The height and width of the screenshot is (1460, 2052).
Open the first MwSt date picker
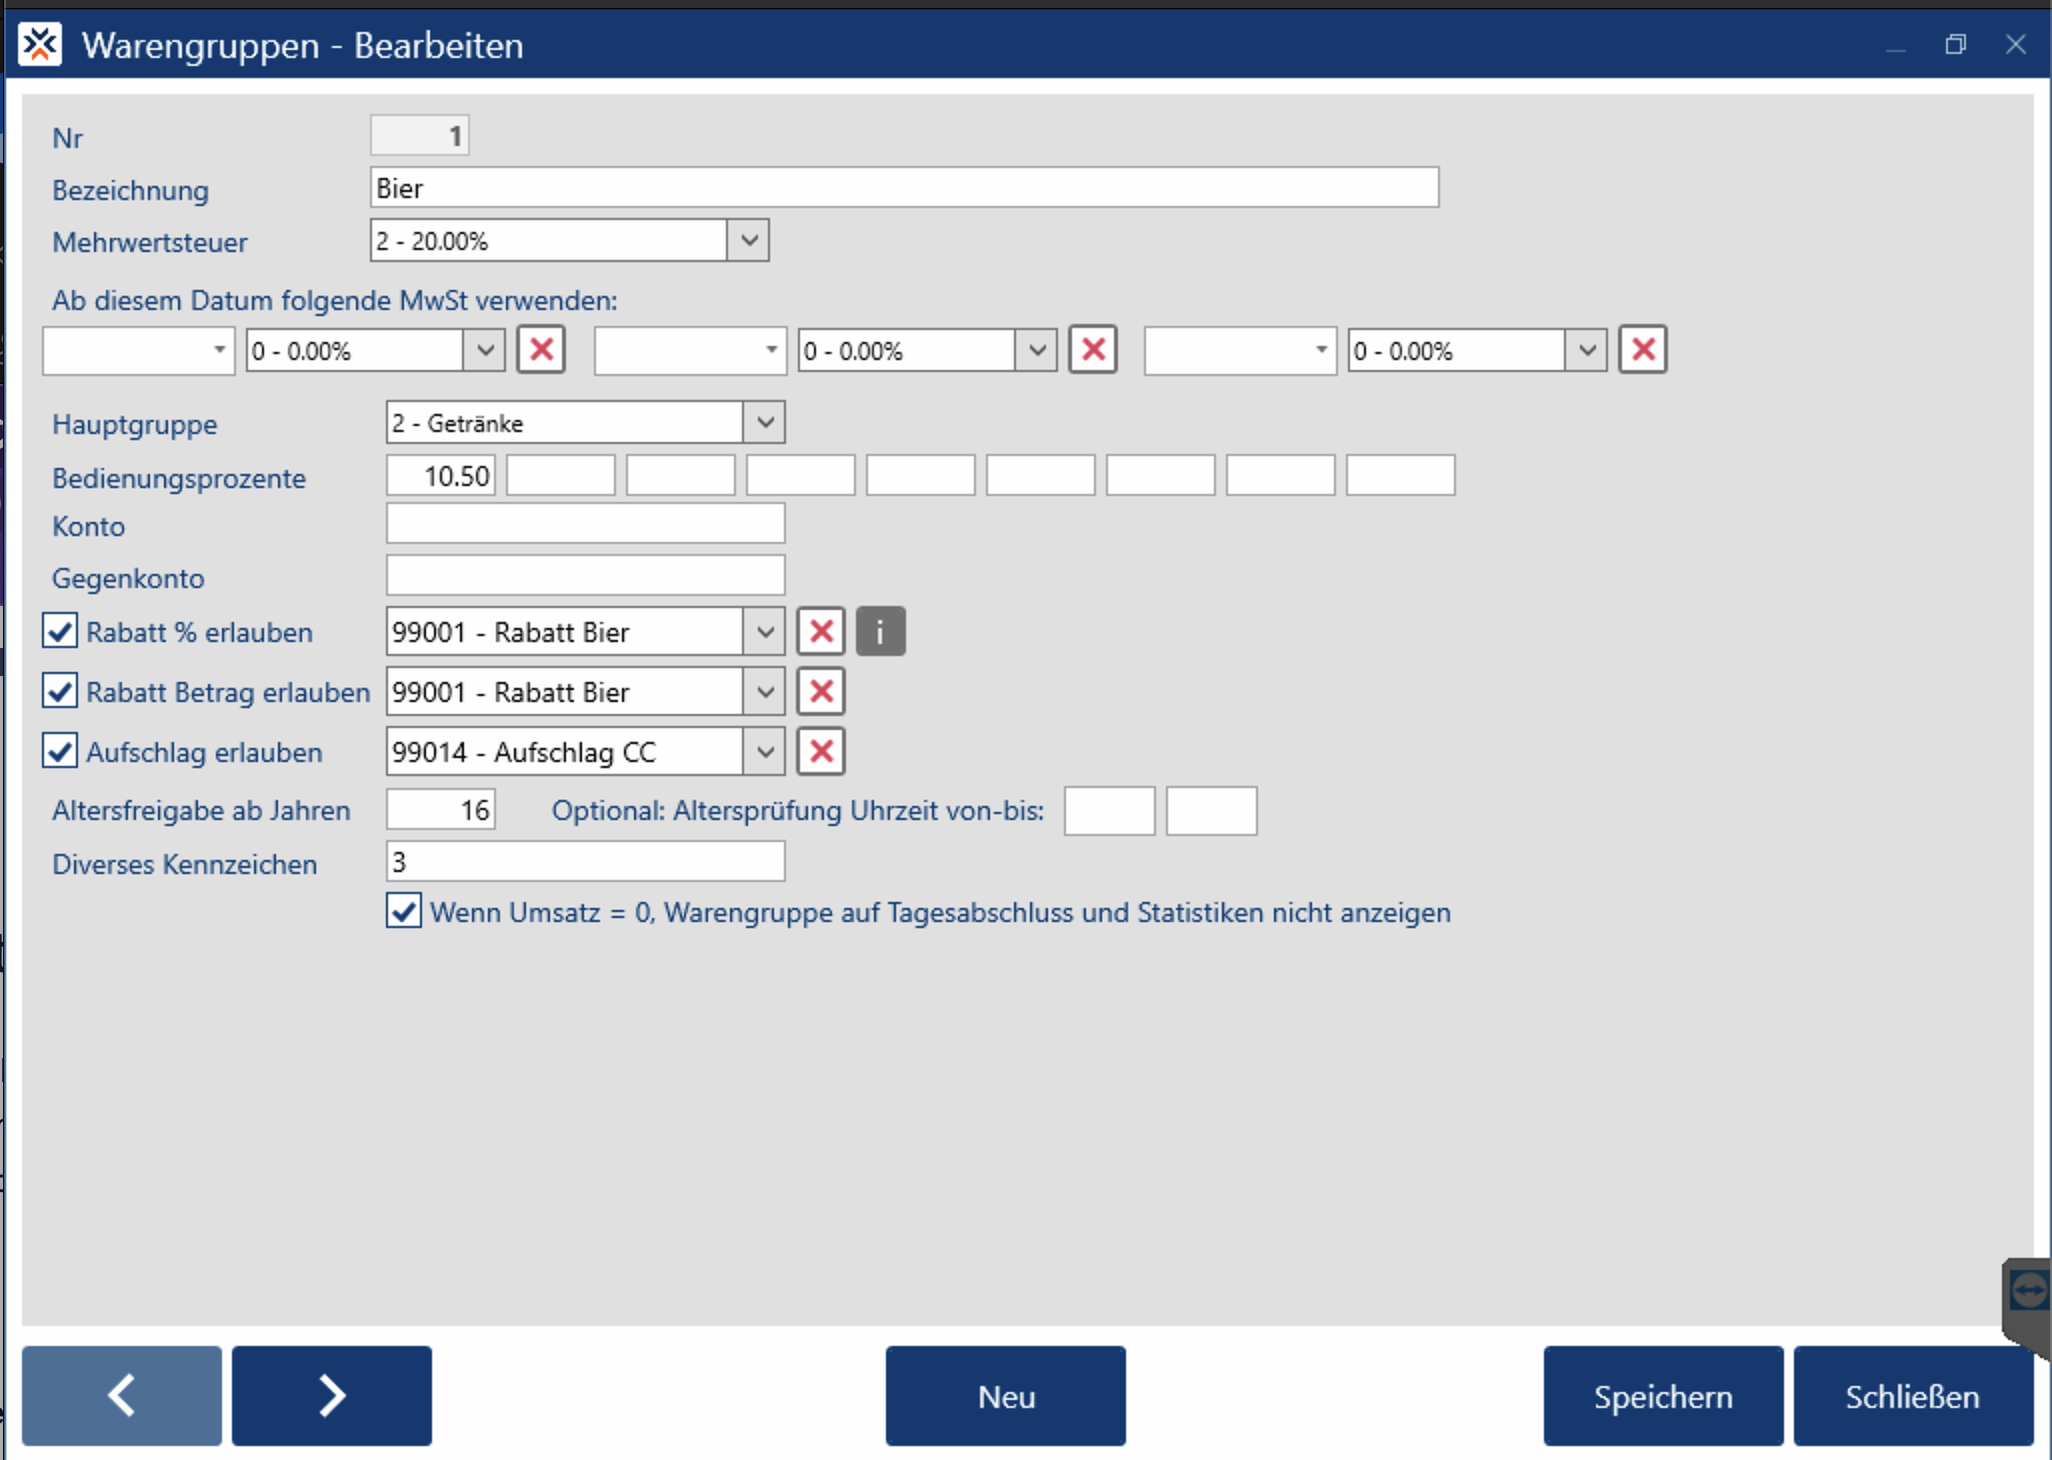219,350
